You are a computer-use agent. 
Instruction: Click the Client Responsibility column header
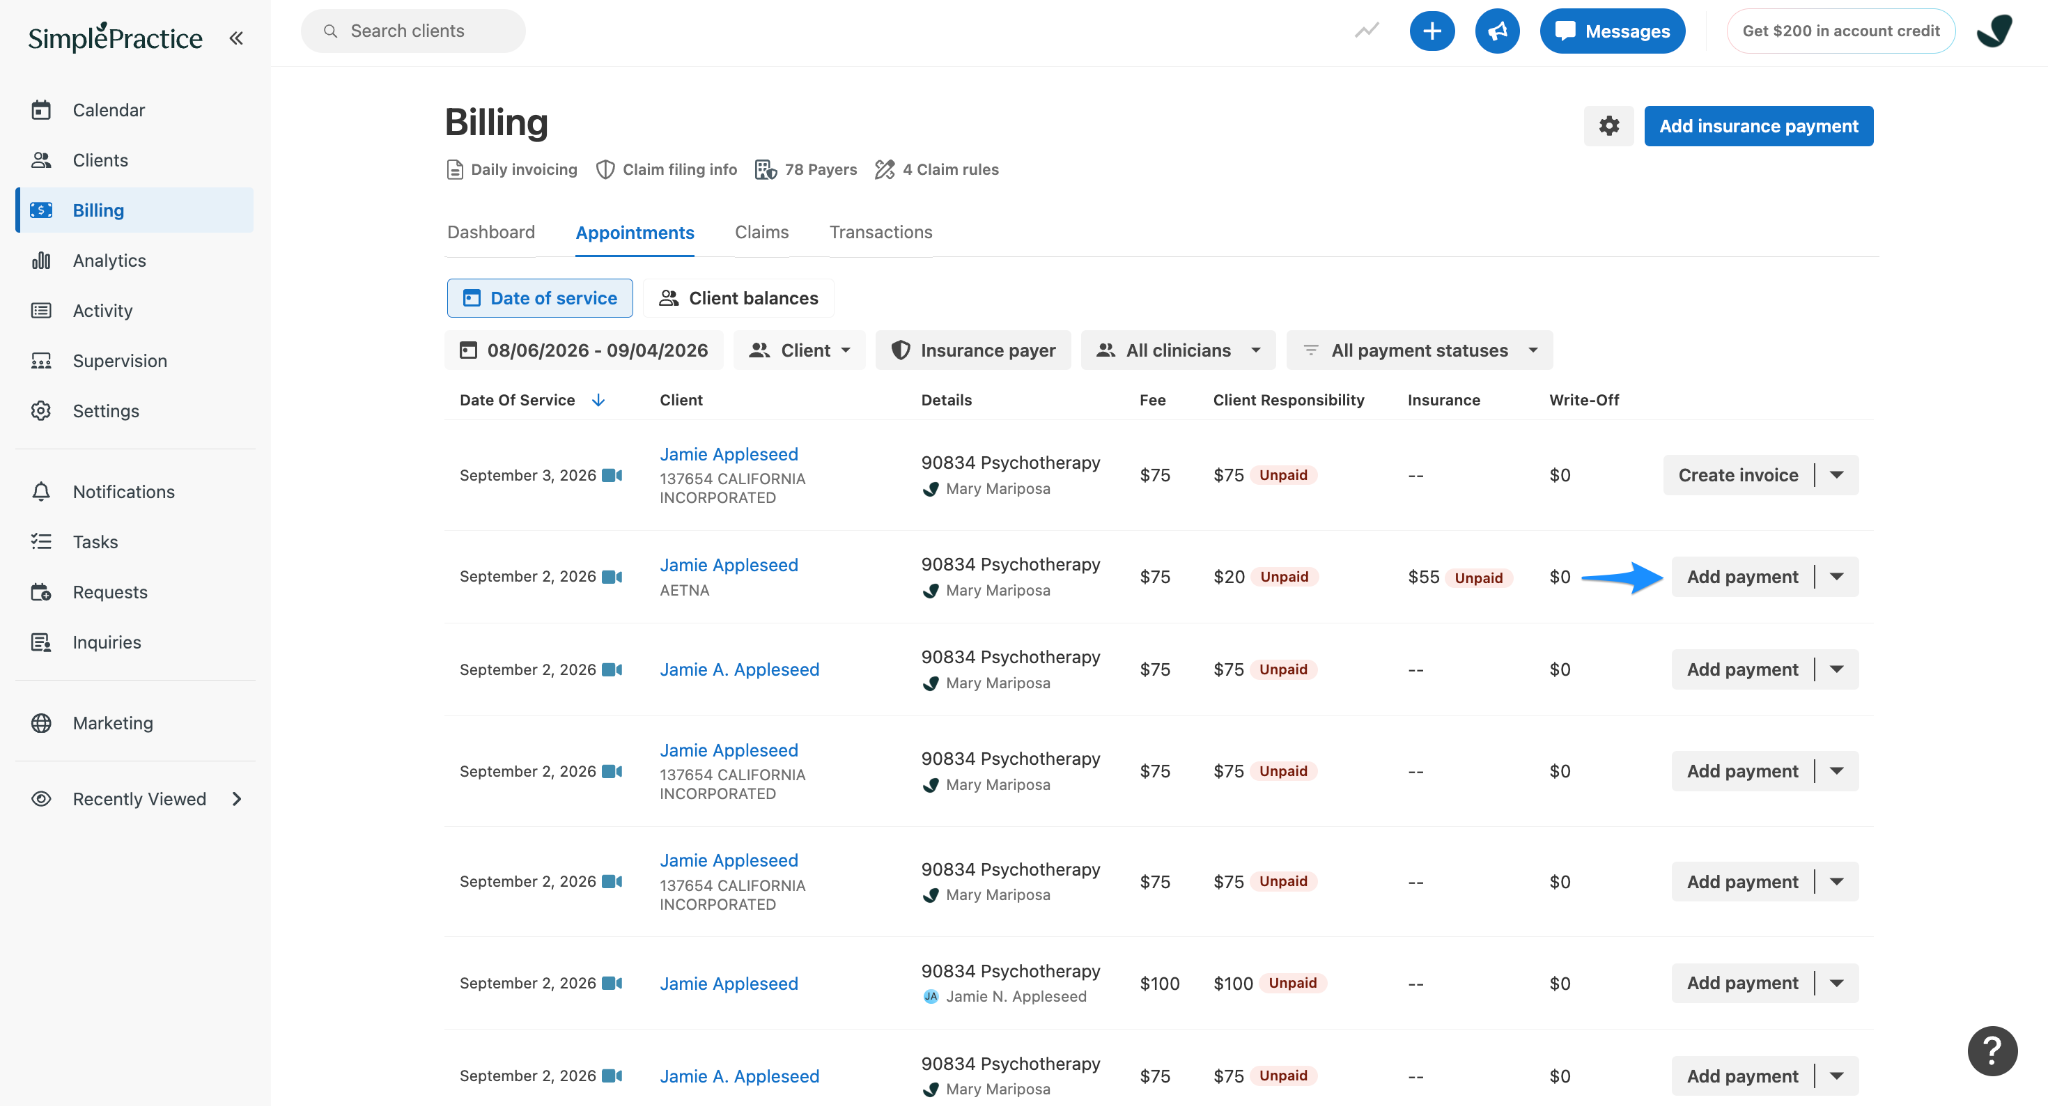point(1288,400)
